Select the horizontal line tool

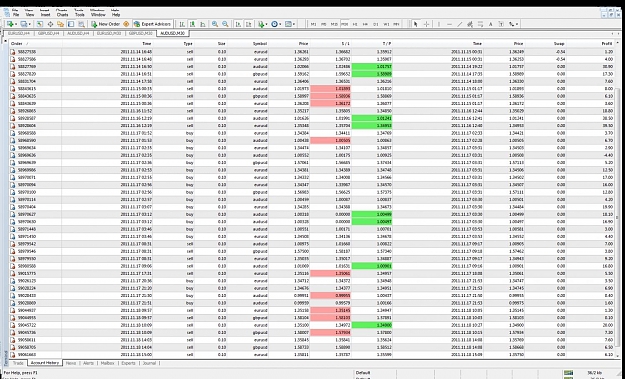[x=449, y=24]
